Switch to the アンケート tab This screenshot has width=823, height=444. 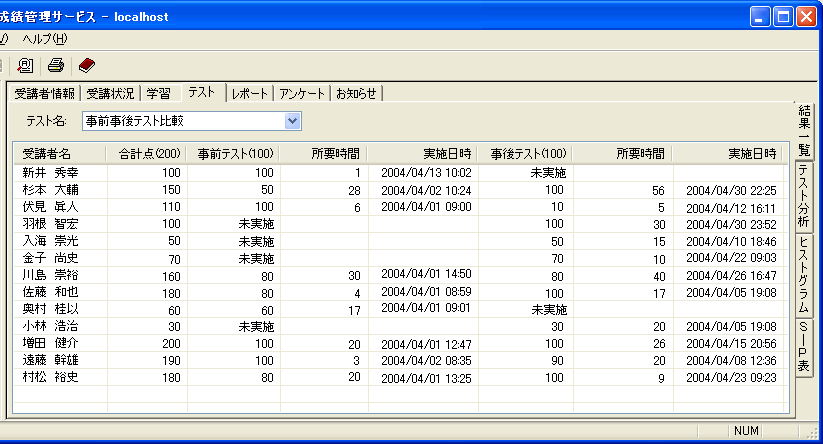[302, 93]
